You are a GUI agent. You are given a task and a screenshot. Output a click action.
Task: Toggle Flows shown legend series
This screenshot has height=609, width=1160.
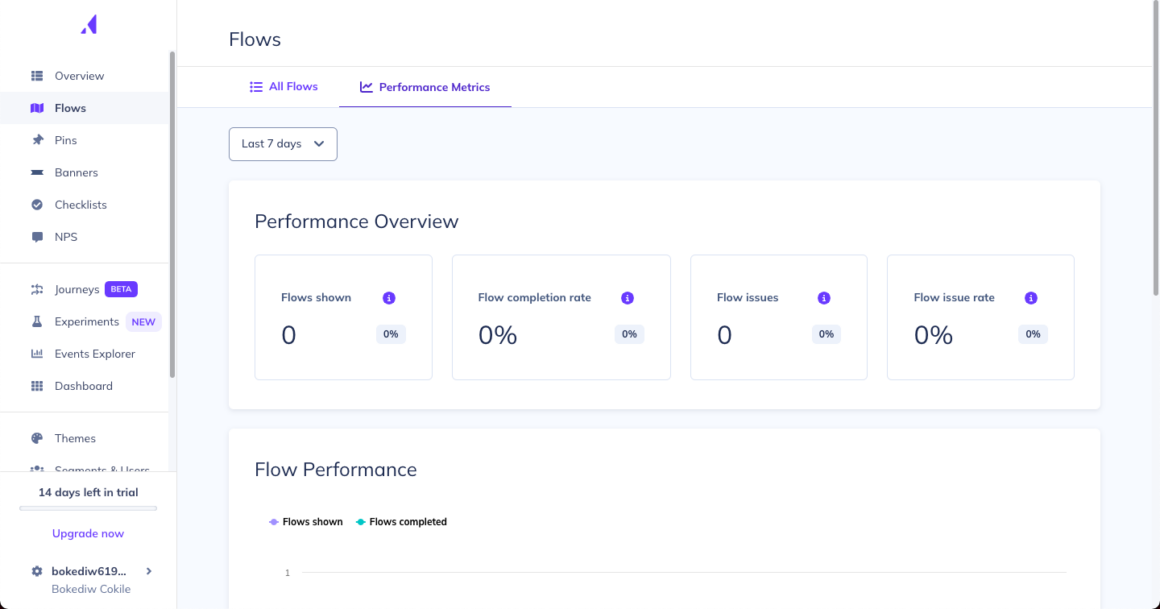[x=306, y=522]
